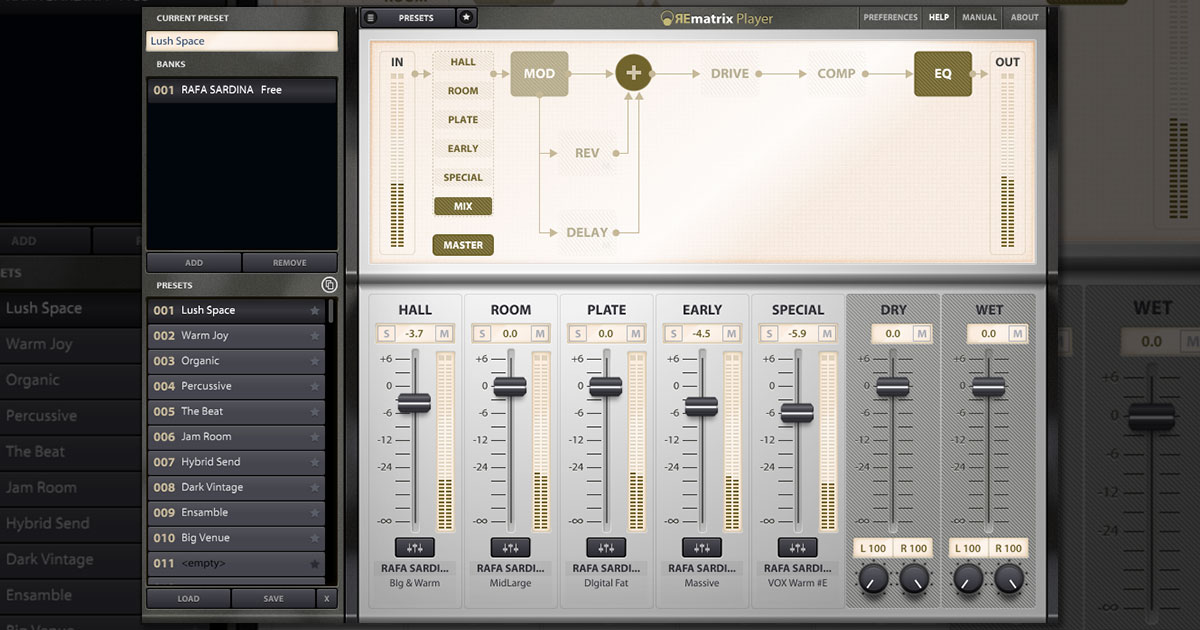Mute the ROOM channel
The height and width of the screenshot is (630, 1200).
(x=540, y=334)
